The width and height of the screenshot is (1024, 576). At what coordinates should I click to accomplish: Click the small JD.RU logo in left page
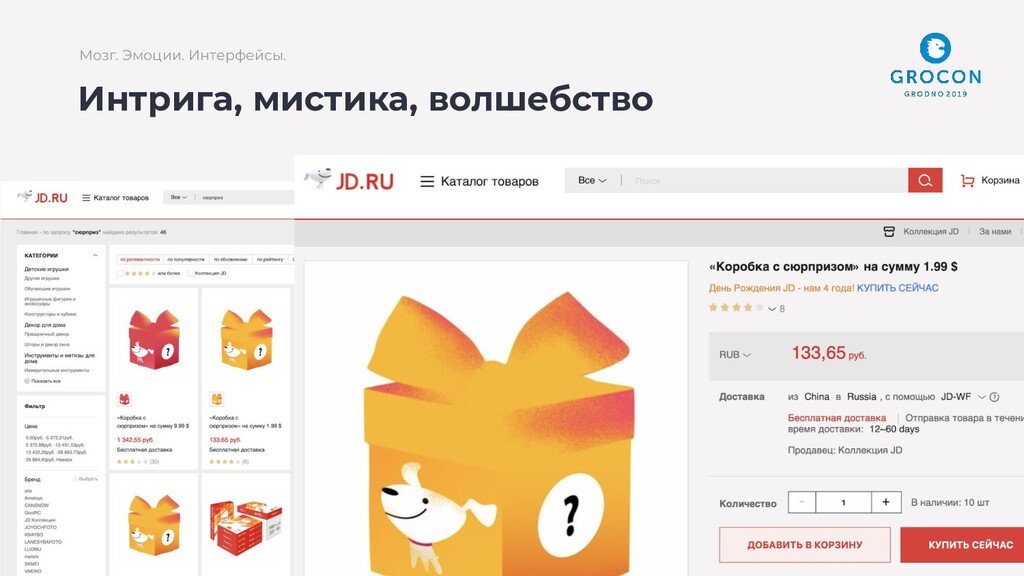[42, 197]
